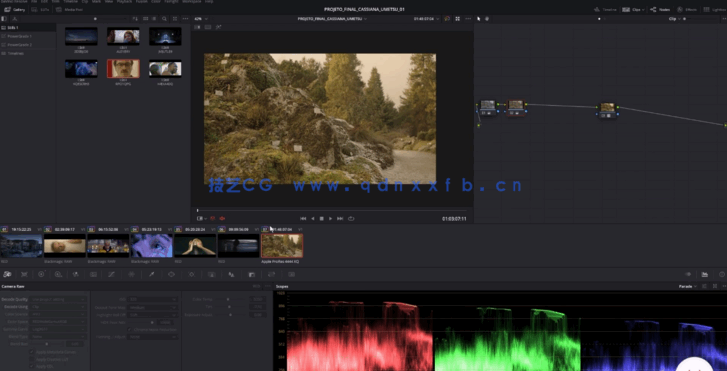Adjust the Exposure Adjust slider
This screenshot has width=727, height=371.
[230, 314]
